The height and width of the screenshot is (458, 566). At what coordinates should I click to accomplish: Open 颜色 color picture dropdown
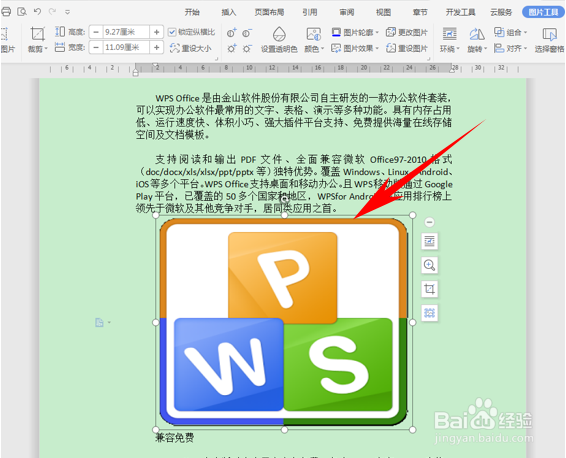(314, 40)
